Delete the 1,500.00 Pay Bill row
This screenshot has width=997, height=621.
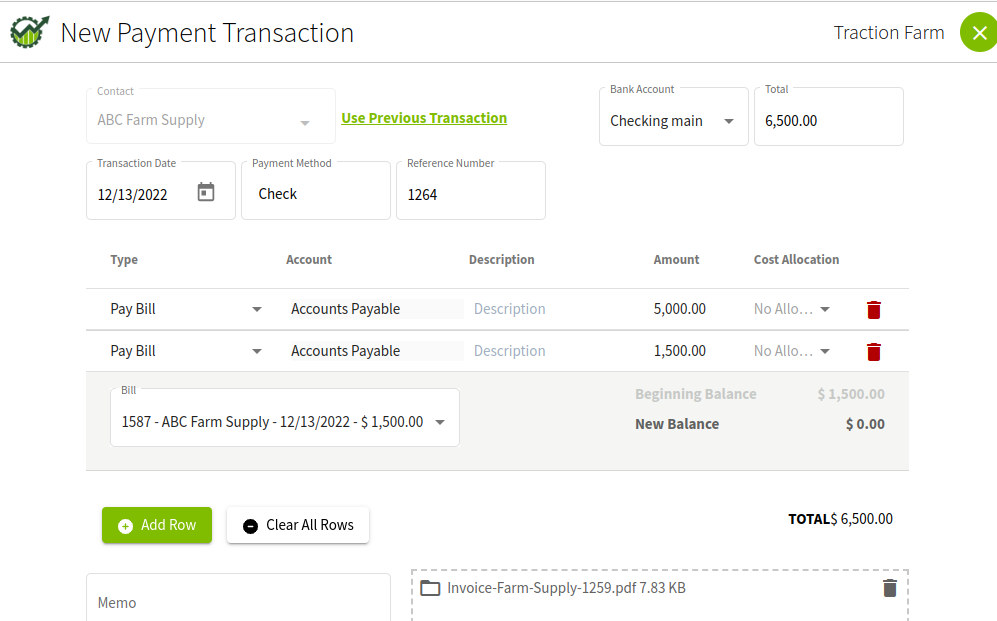coord(874,351)
